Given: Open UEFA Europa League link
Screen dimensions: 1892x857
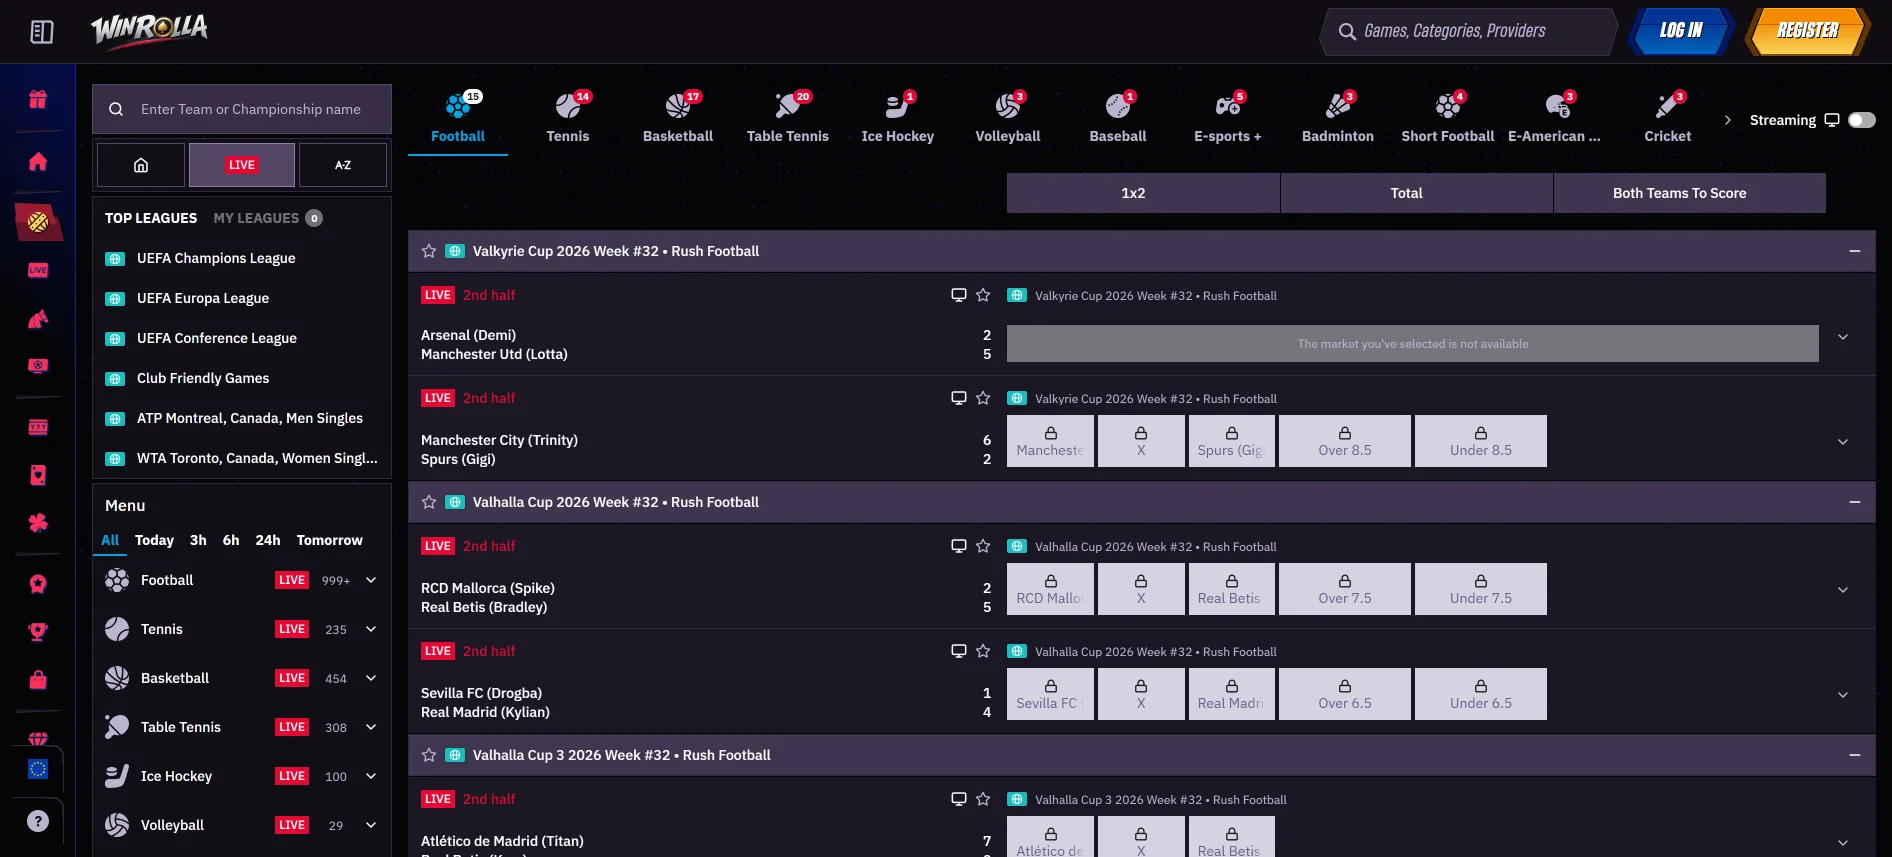Looking at the screenshot, I should tap(203, 298).
